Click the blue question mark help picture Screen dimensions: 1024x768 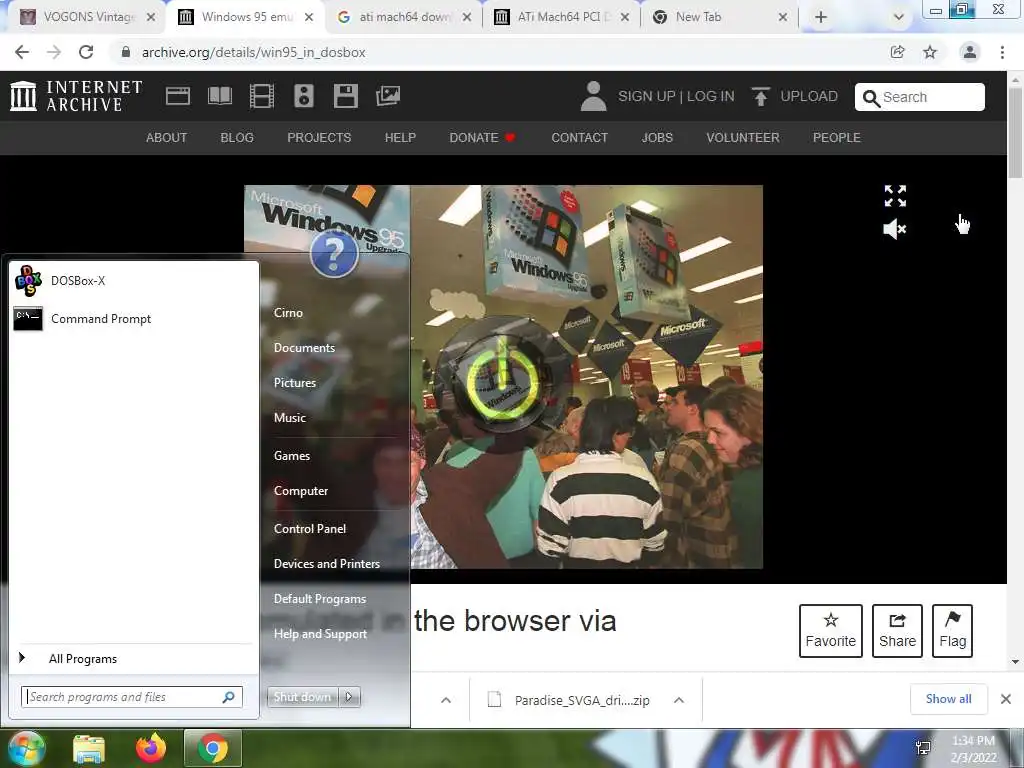click(334, 254)
